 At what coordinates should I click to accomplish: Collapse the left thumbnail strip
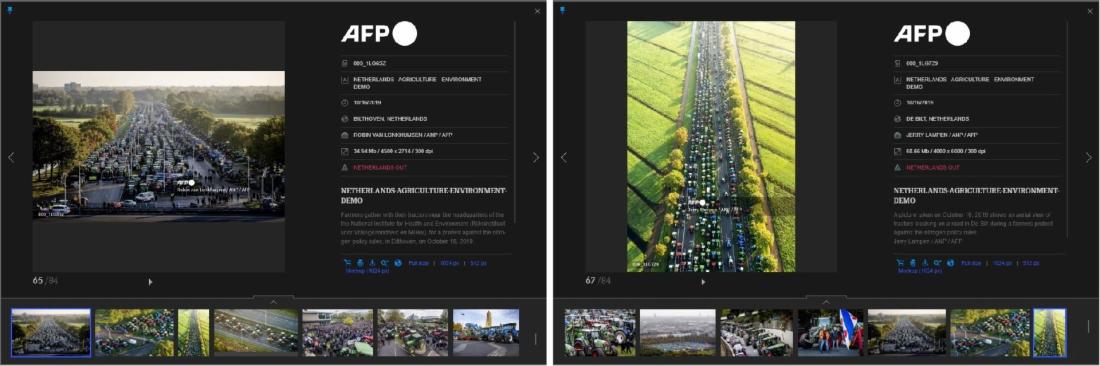point(273,301)
